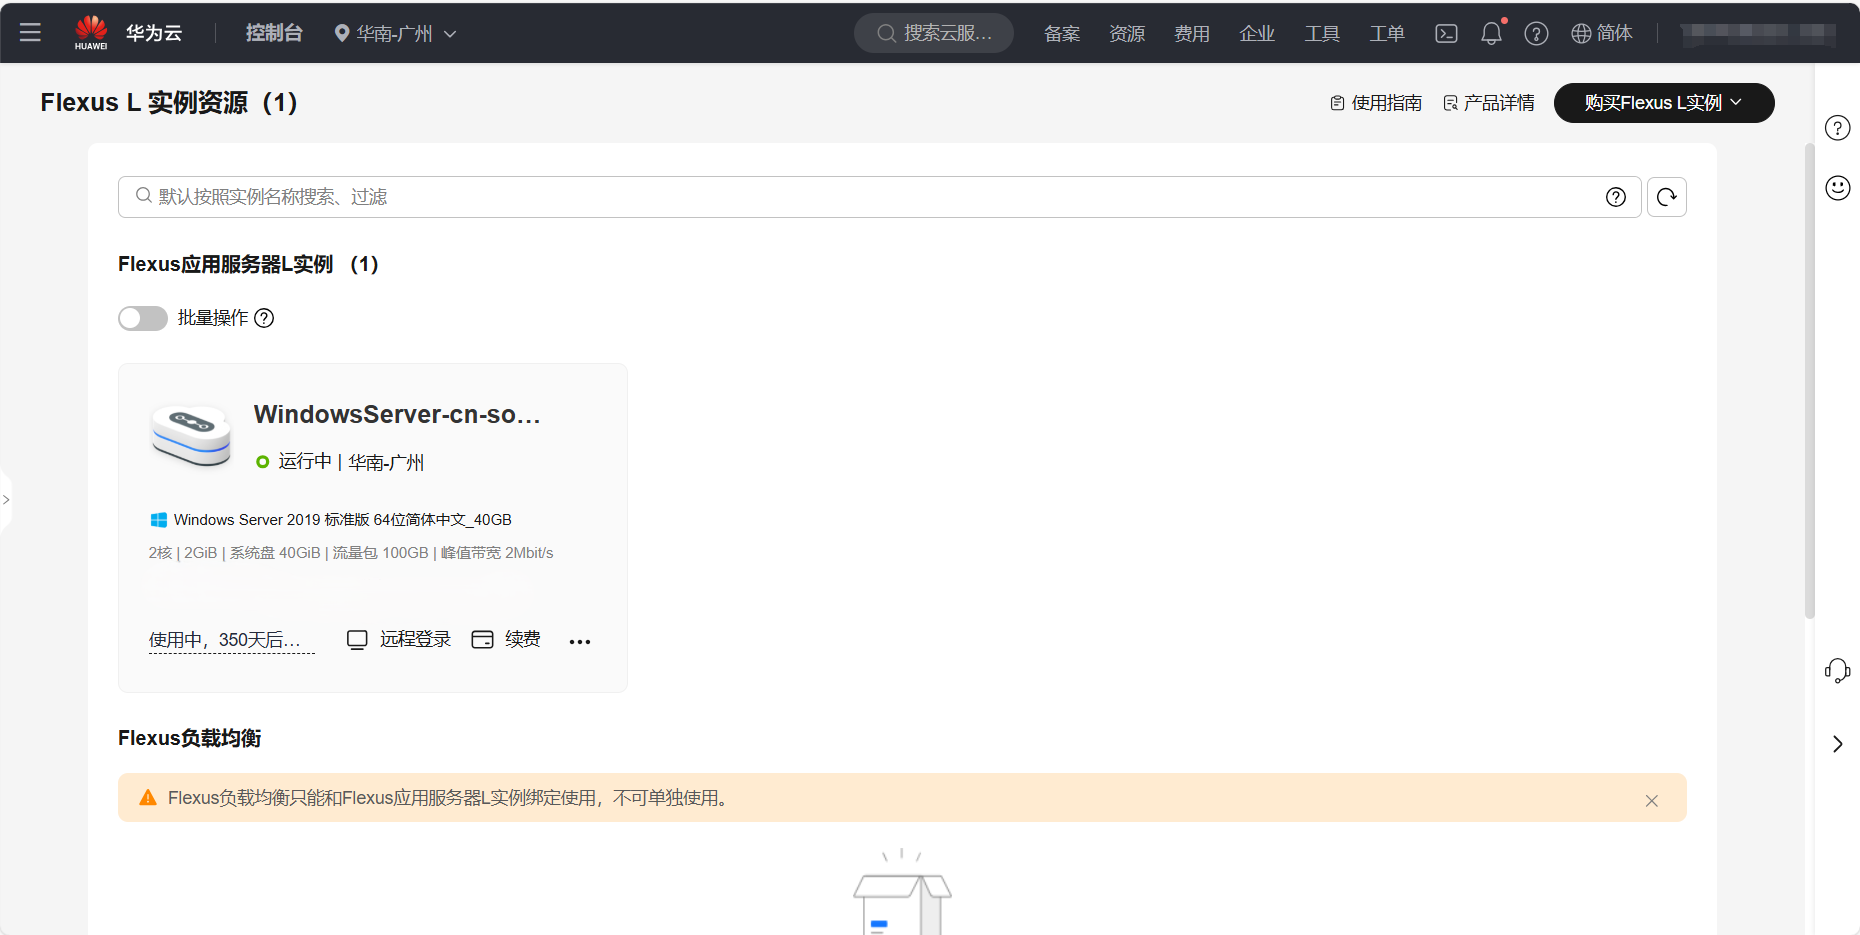Open the 使用指南 link

coord(1376,103)
